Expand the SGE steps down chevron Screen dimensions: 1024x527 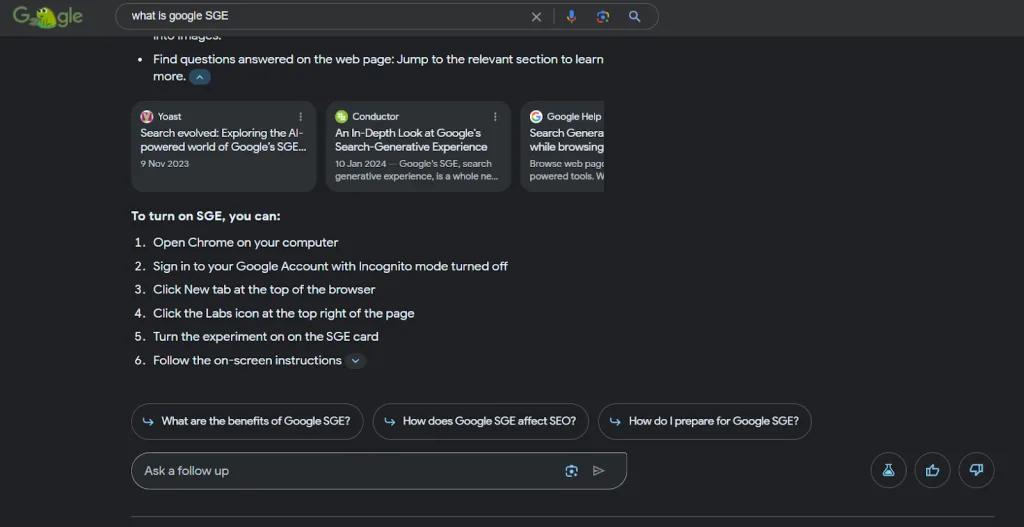pos(356,361)
